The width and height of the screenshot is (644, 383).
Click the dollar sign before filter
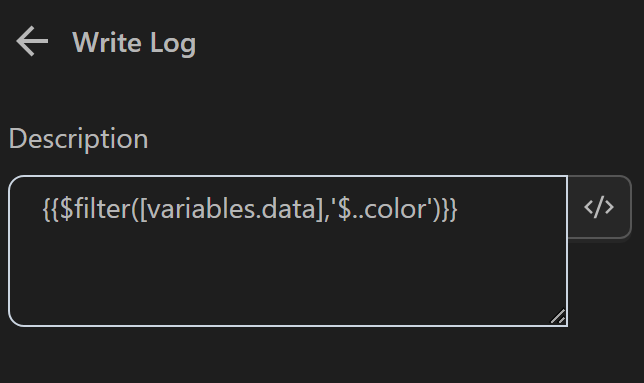tap(67, 209)
